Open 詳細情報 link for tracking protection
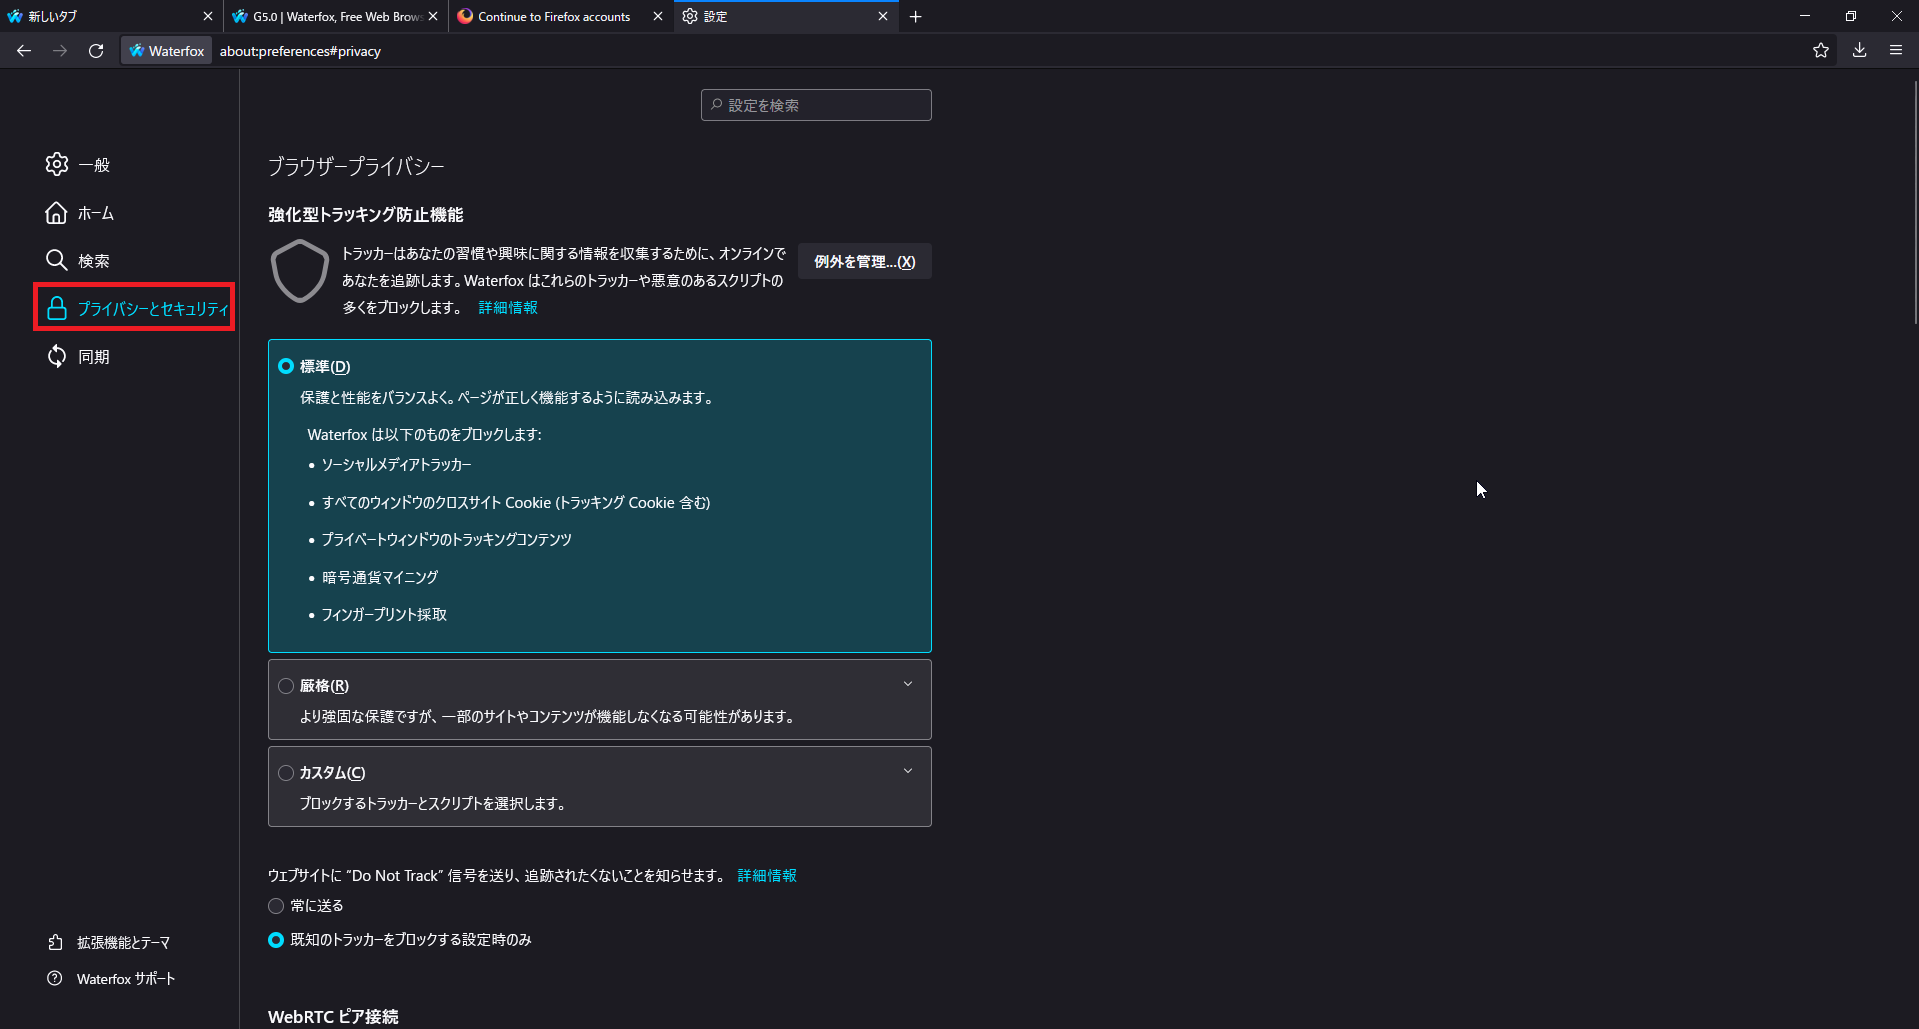Image resolution: width=1919 pixels, height=1029 pixels. [x=508, y=308]
